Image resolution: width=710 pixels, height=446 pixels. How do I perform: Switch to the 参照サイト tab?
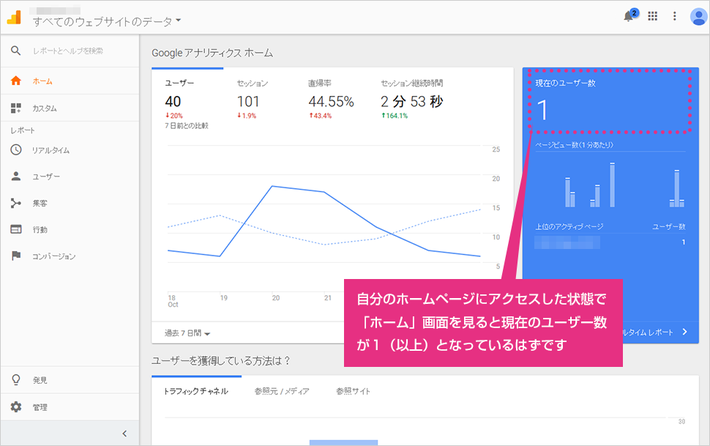(x=353, y=391)
